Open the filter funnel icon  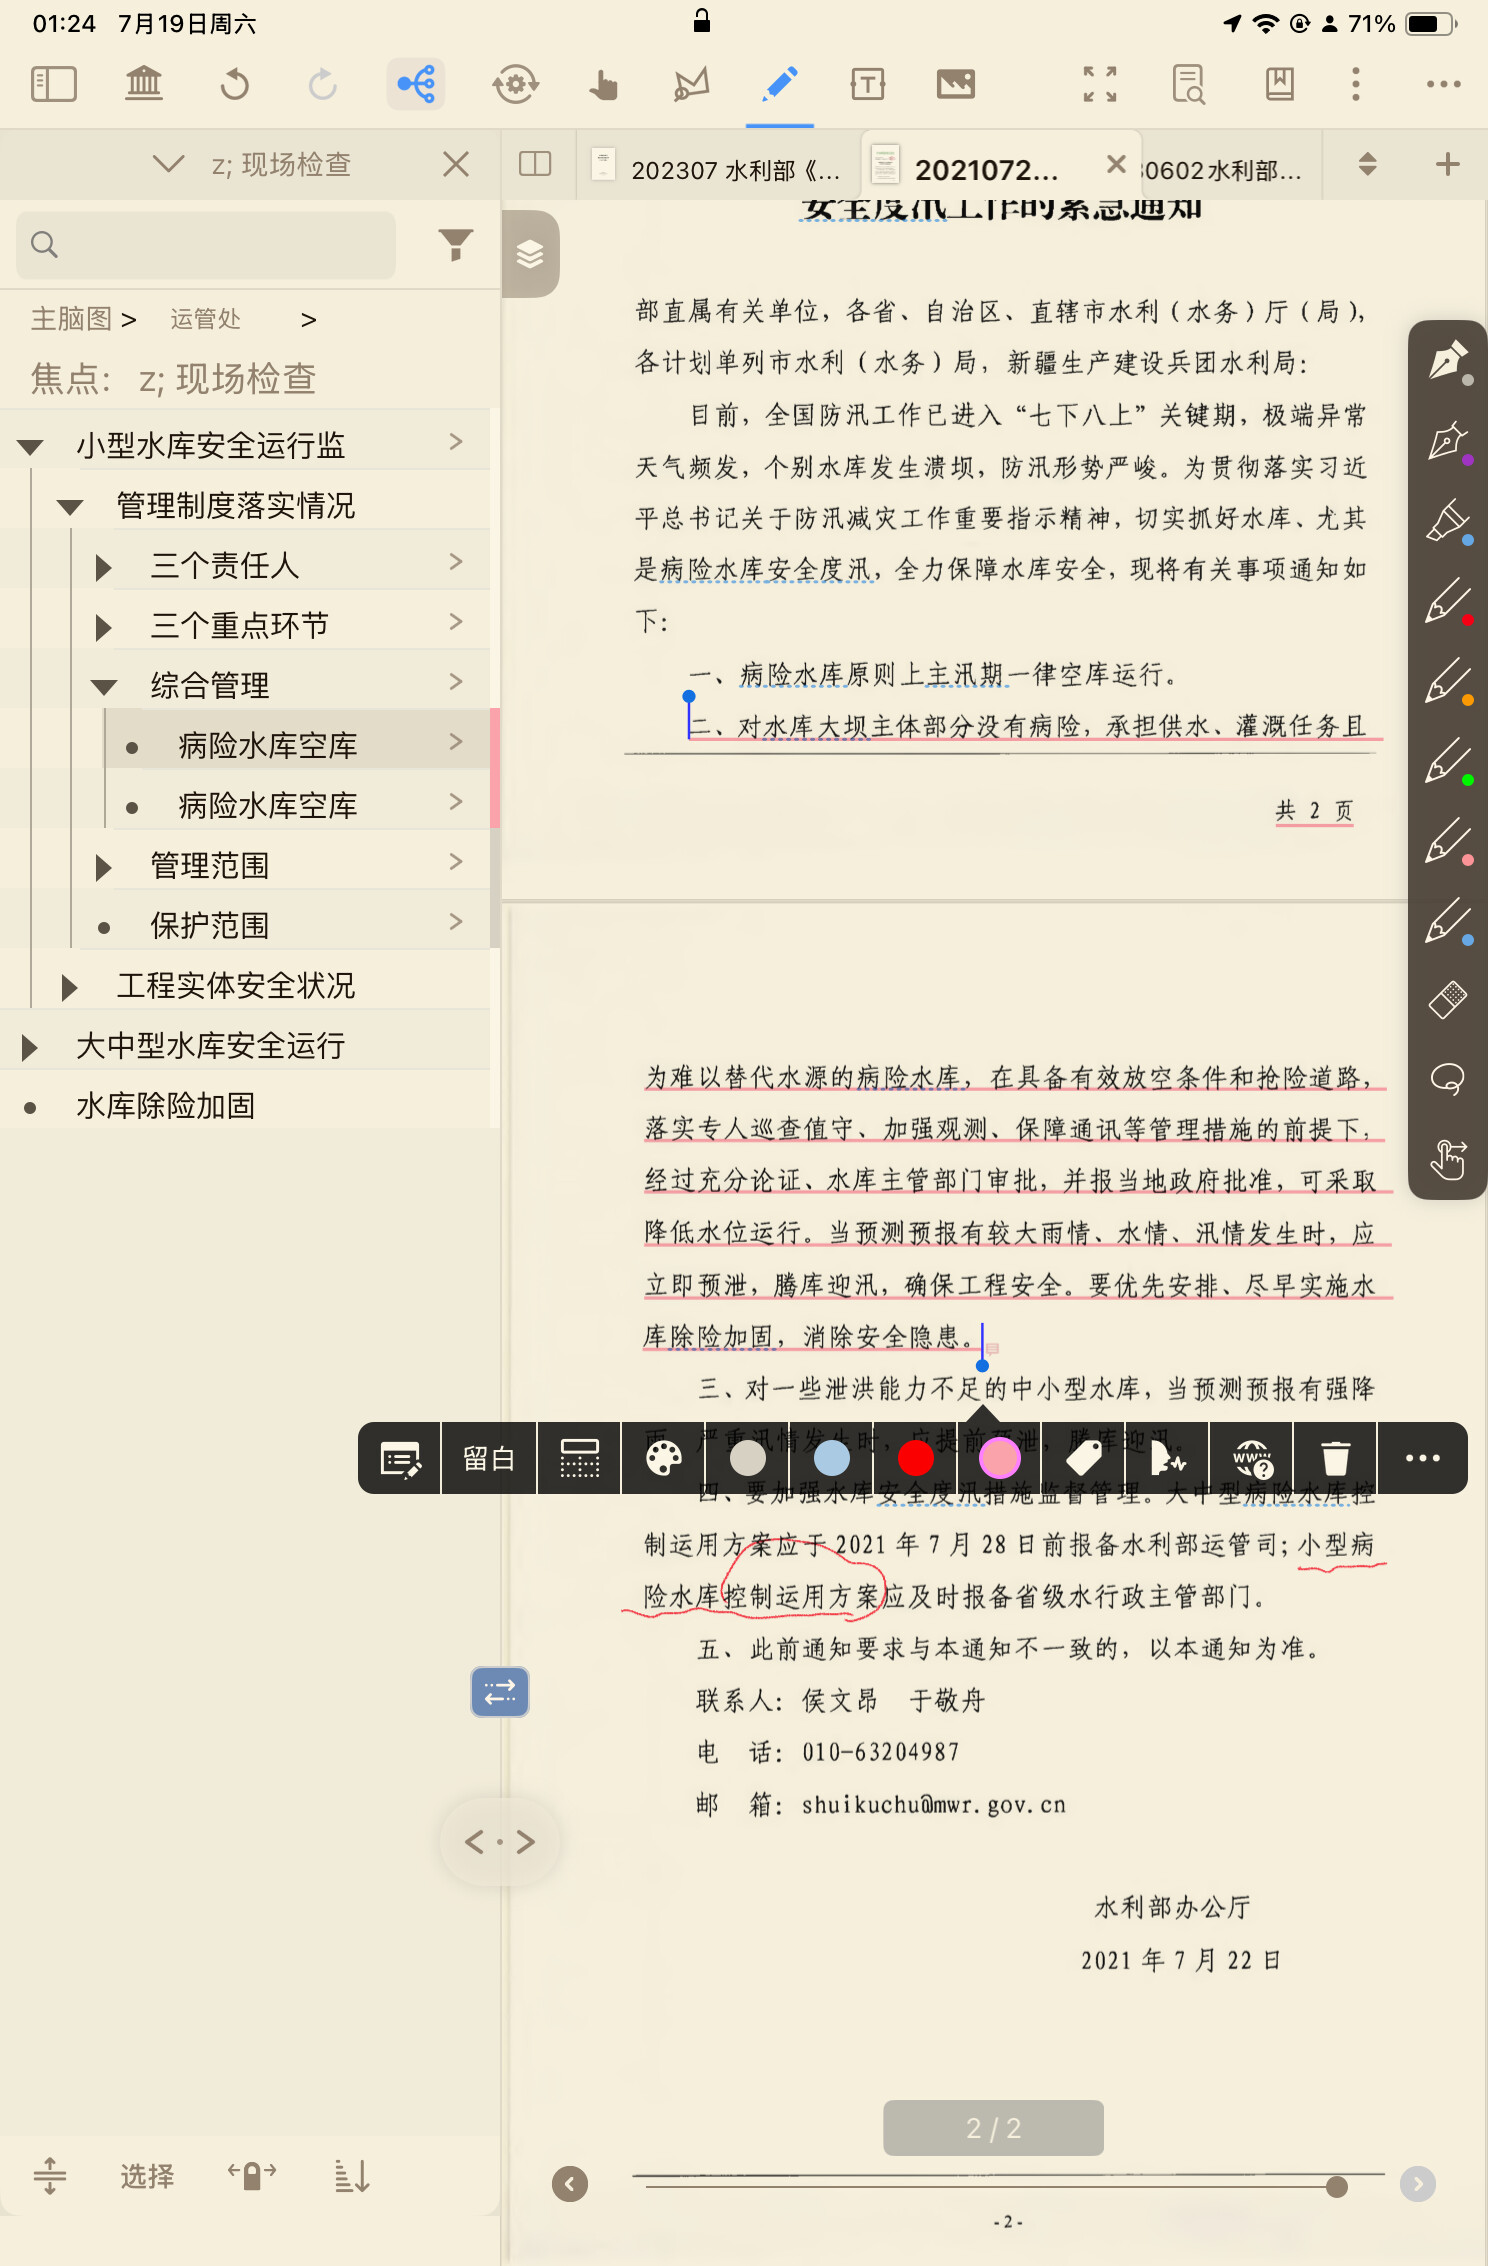(x=456, y=244)
